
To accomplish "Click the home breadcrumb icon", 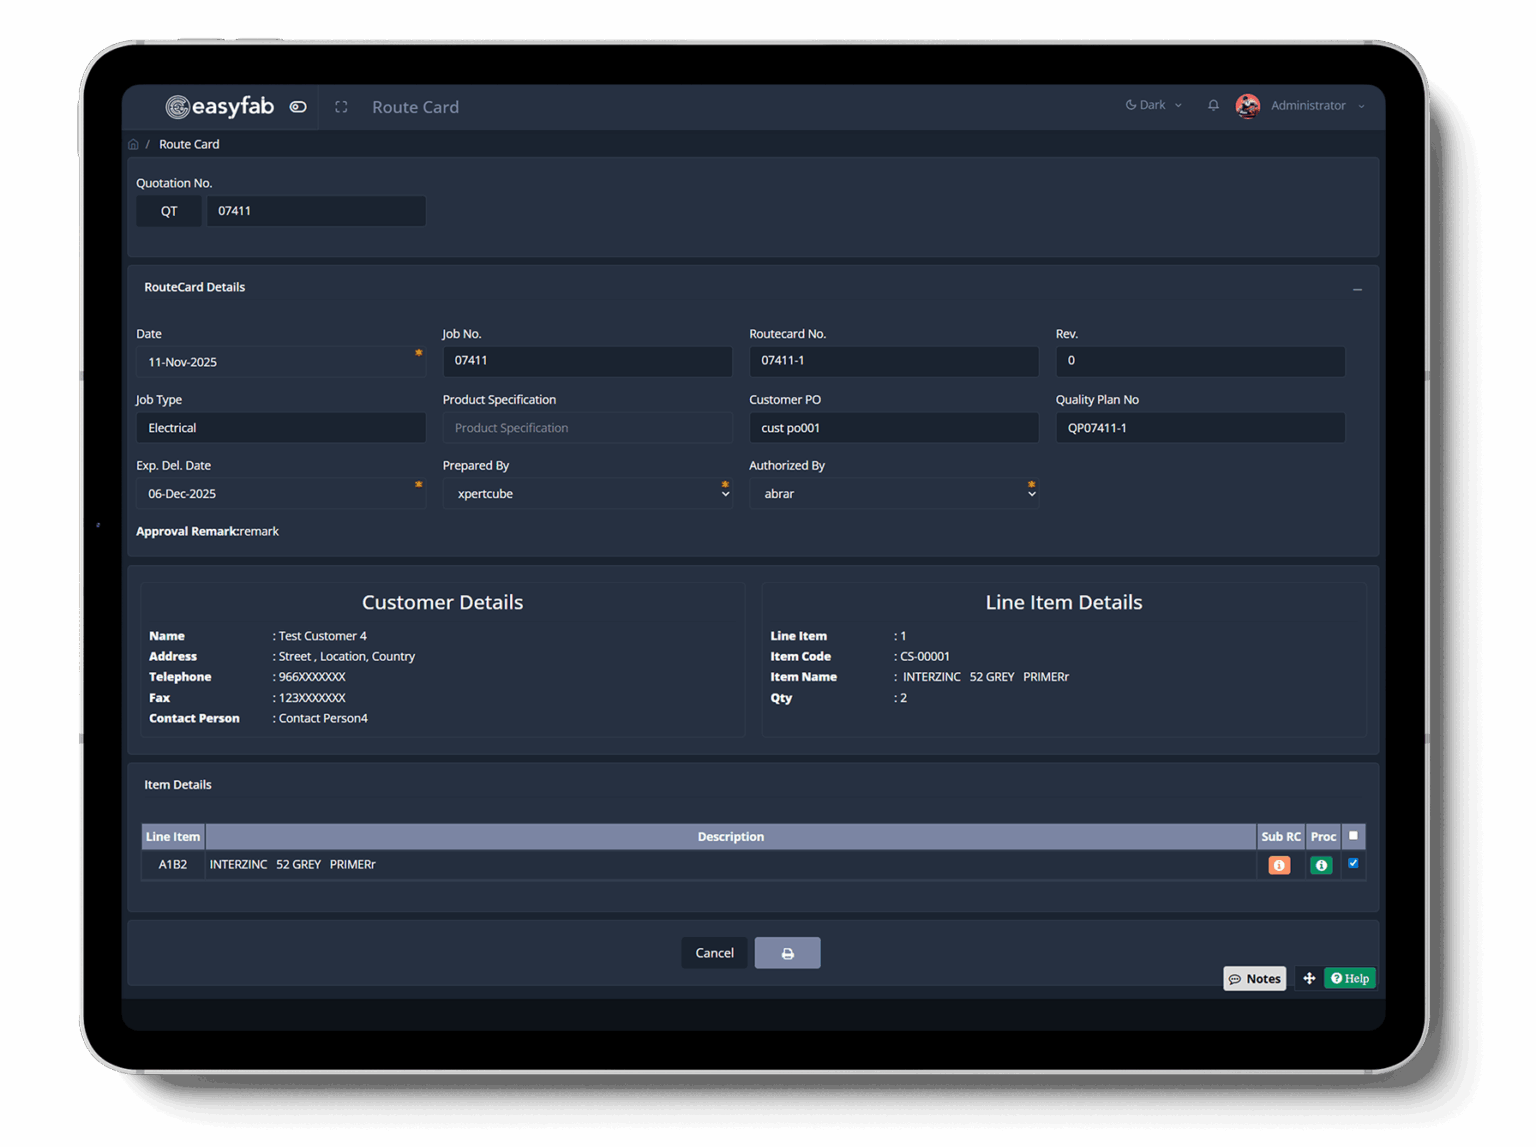I will point(134,145).
